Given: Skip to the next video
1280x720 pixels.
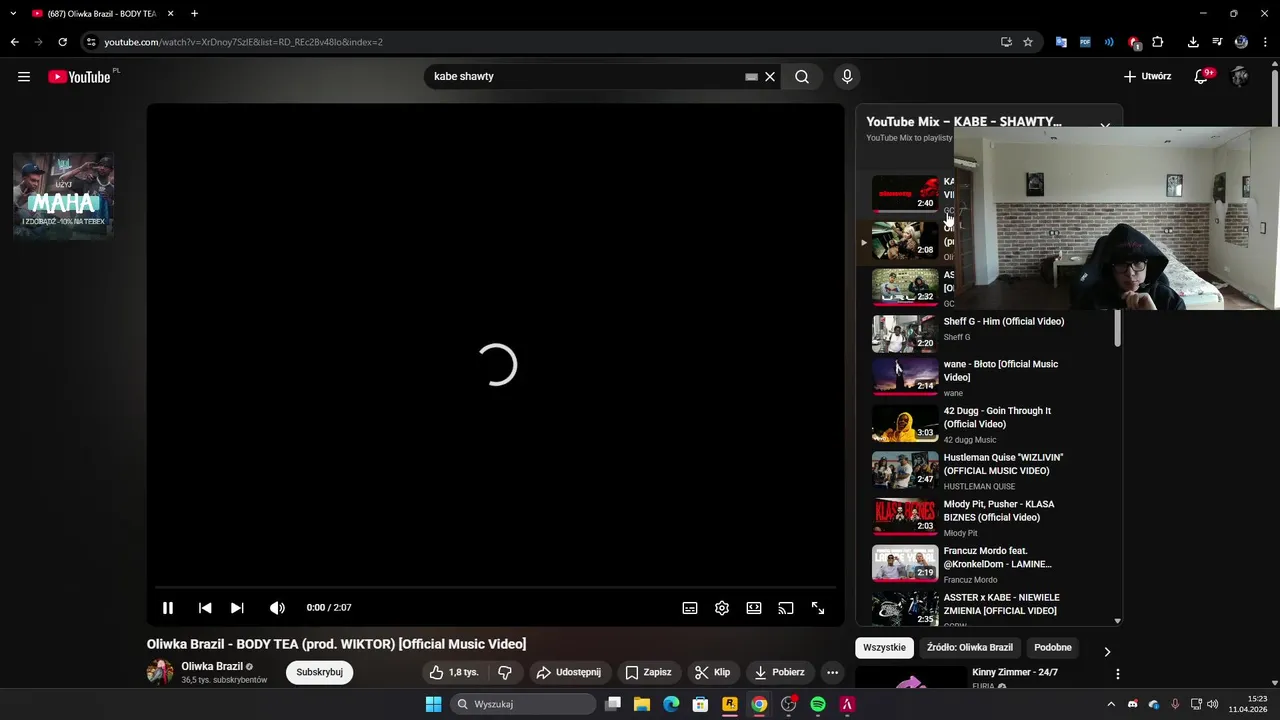Looking at the screenshot, I should 237,608.
